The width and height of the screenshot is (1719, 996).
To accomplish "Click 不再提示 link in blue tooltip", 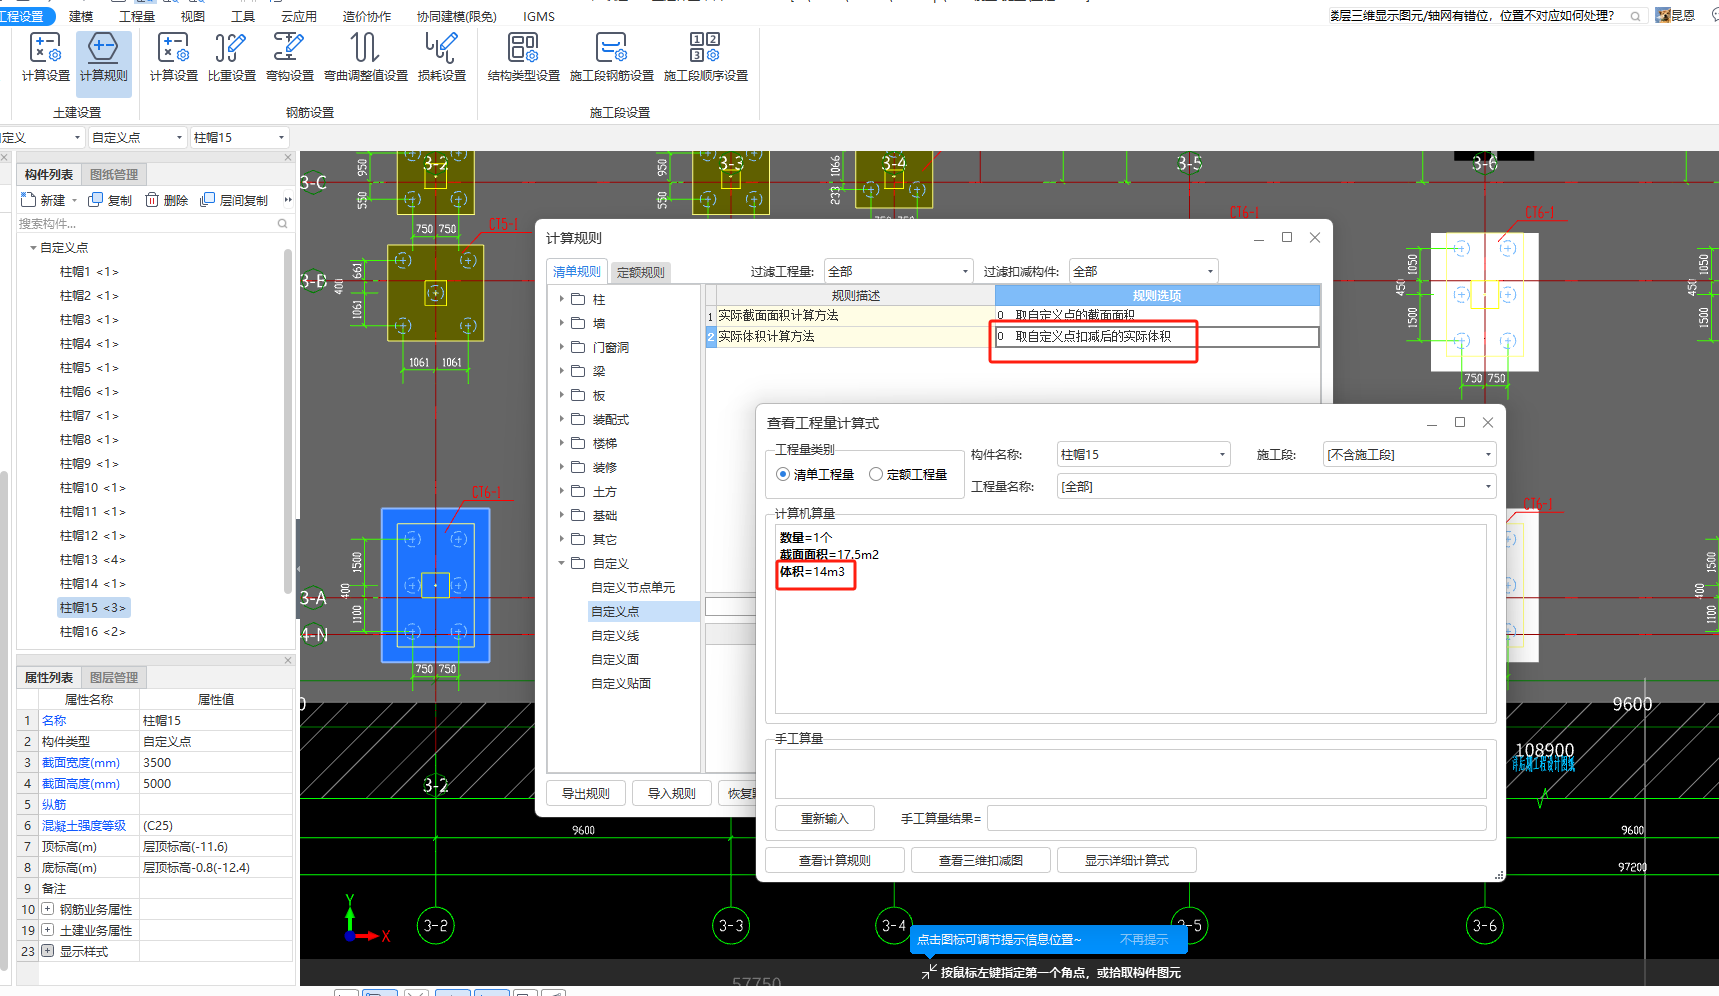I will pos(1144,939).
